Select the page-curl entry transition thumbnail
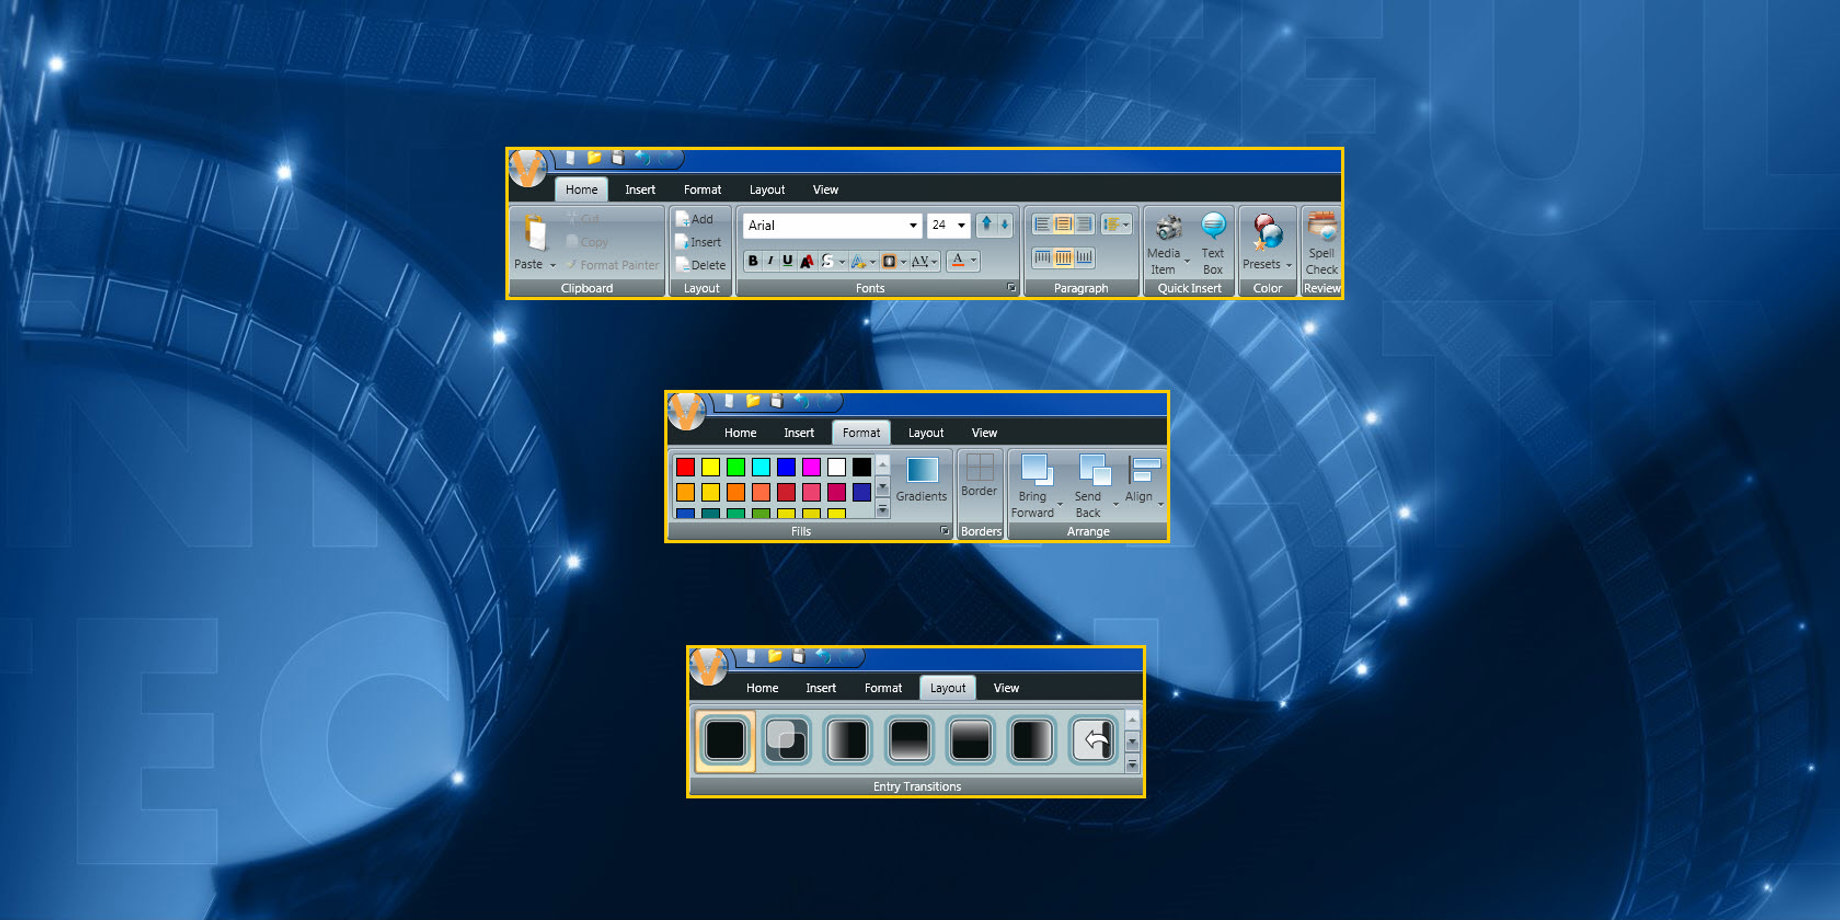Screen dimensions: 1840x920 1093,741
